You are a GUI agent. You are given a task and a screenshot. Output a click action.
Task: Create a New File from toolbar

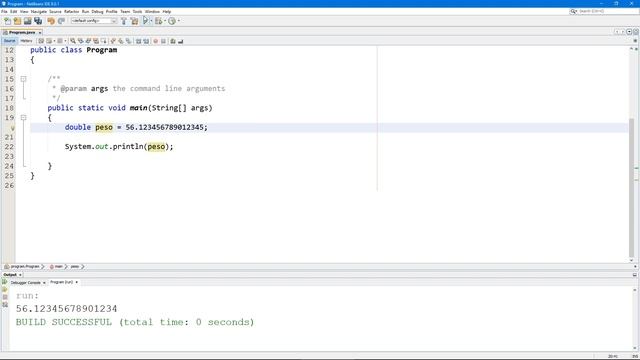(7, 21)
